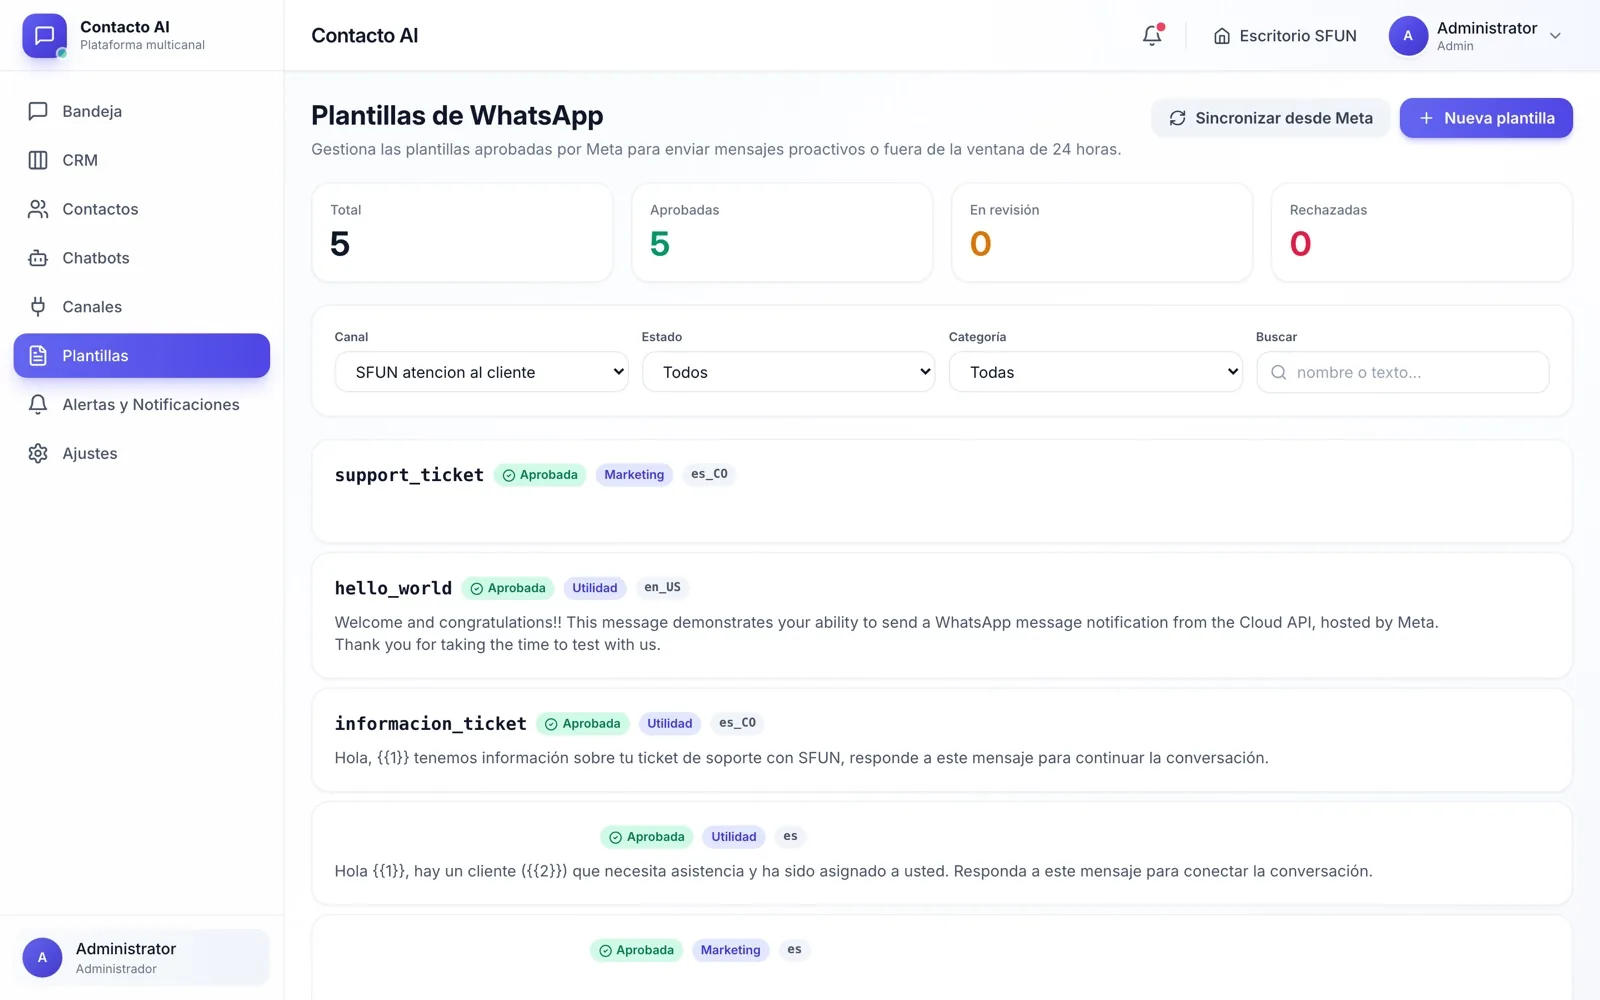Open the support_ticket template

click(942, 491)
